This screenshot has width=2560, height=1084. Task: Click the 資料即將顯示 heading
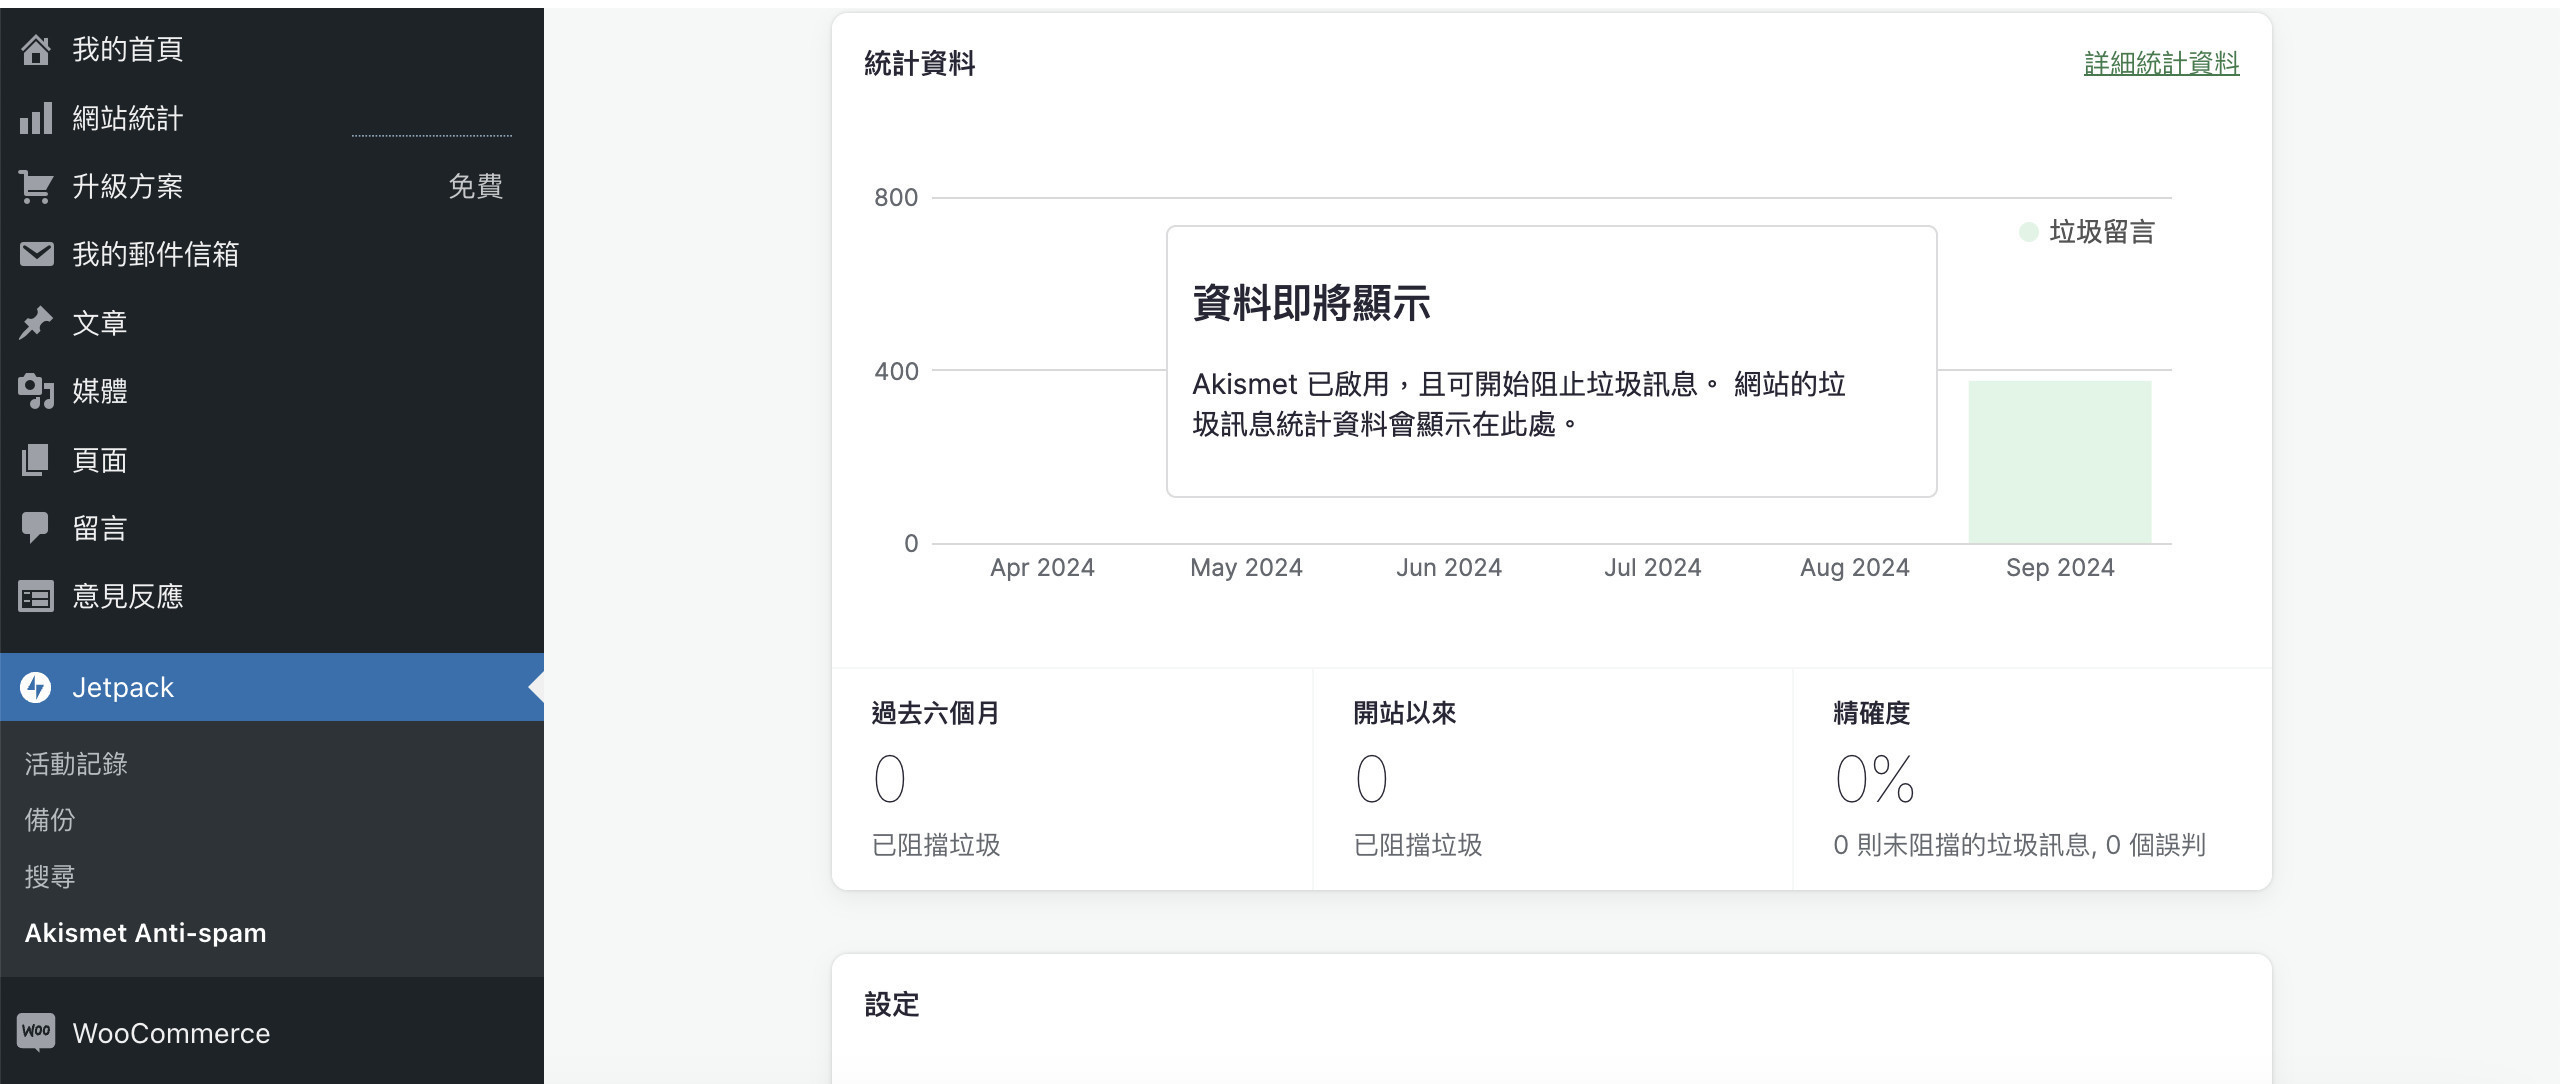1311,303
